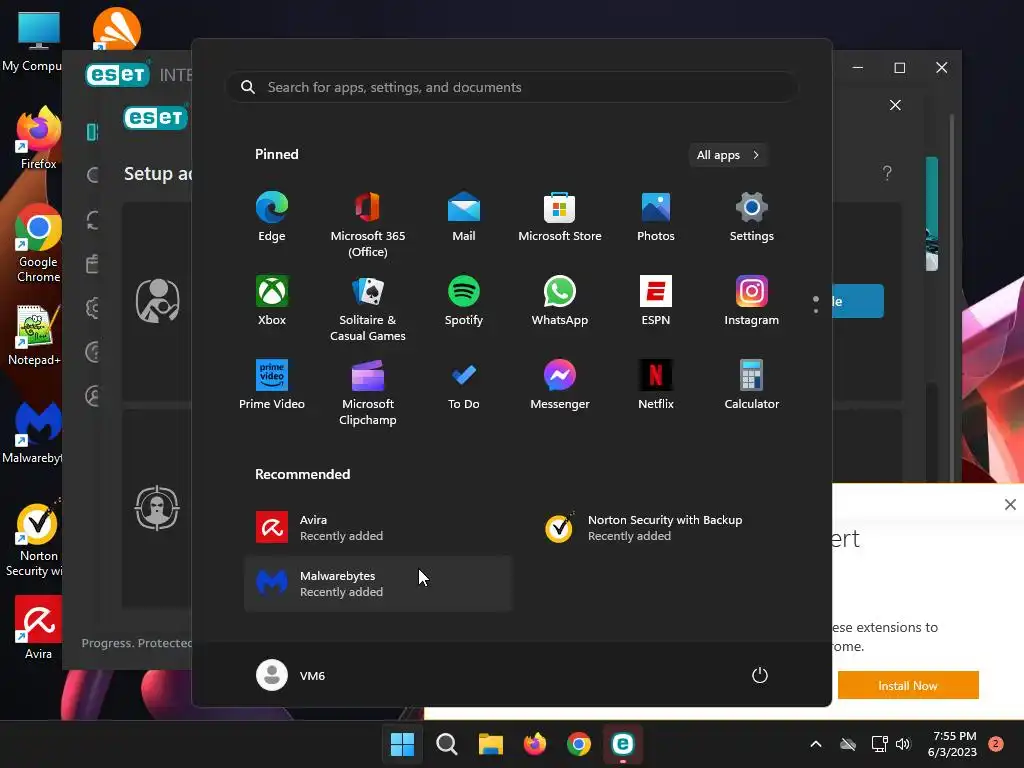This screenshot has height=768, width=1024.
Task: Switch to ESET window on taskbar
Action: (623, 744)
